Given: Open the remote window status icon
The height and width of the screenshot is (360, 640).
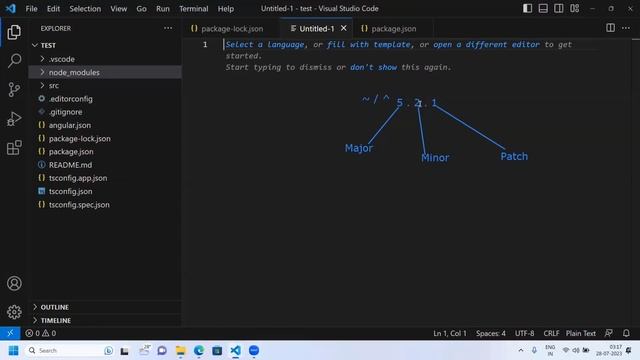Looking at the screenshot, I should tap(10, 333).
